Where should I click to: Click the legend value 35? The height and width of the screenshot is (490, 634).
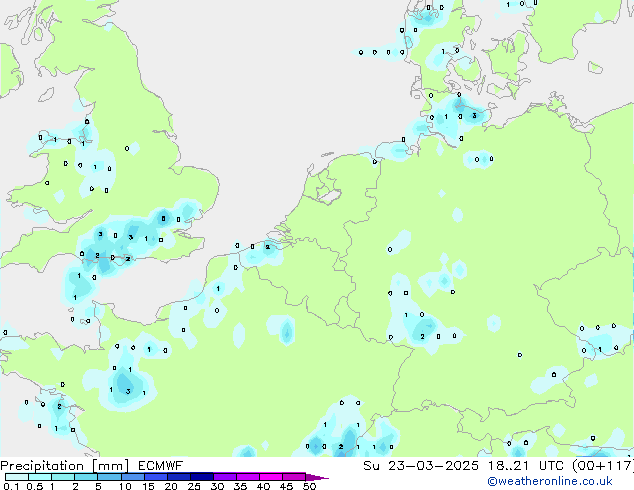tap(240, 486)
